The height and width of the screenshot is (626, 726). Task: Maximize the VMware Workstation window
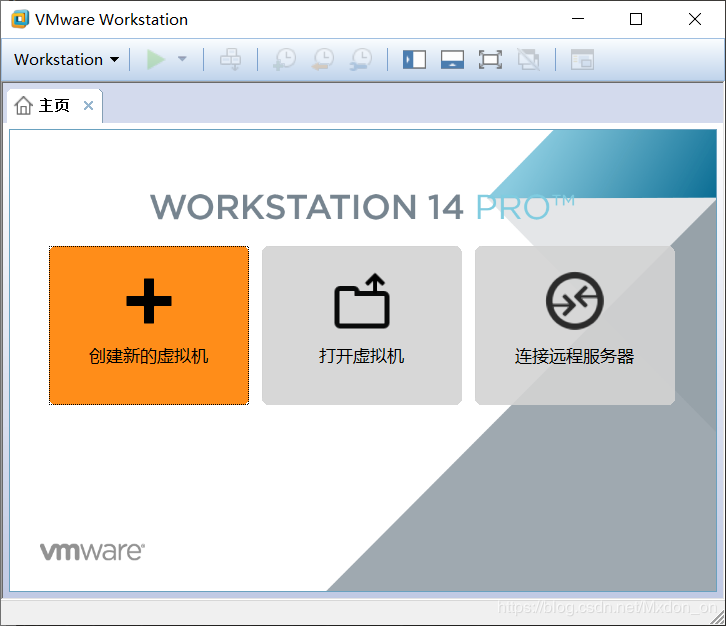click(x=636, y=19)
